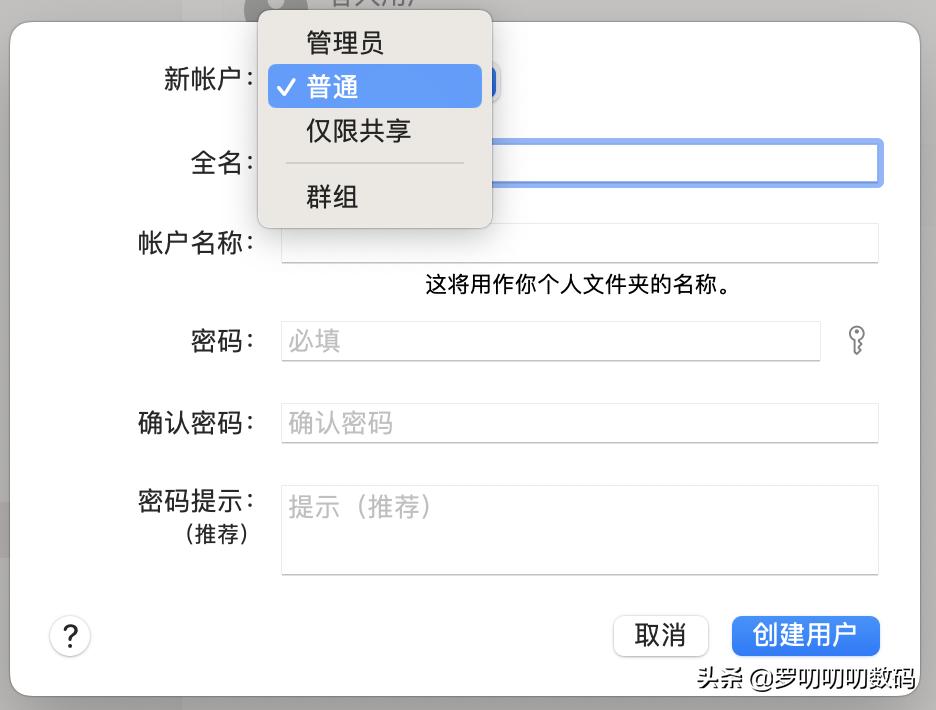This screenshot has height=710, width=936.
Task: Click the 密码提示 hint text area
Action: (580, 530)
